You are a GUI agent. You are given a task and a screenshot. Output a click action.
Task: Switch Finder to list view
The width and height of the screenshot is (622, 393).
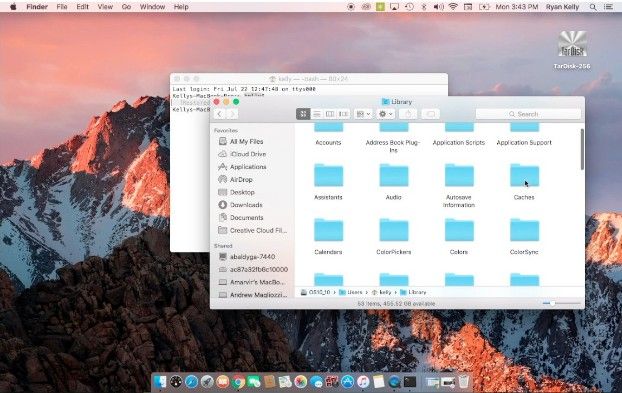pyautogui.click(x=317, y=114)
